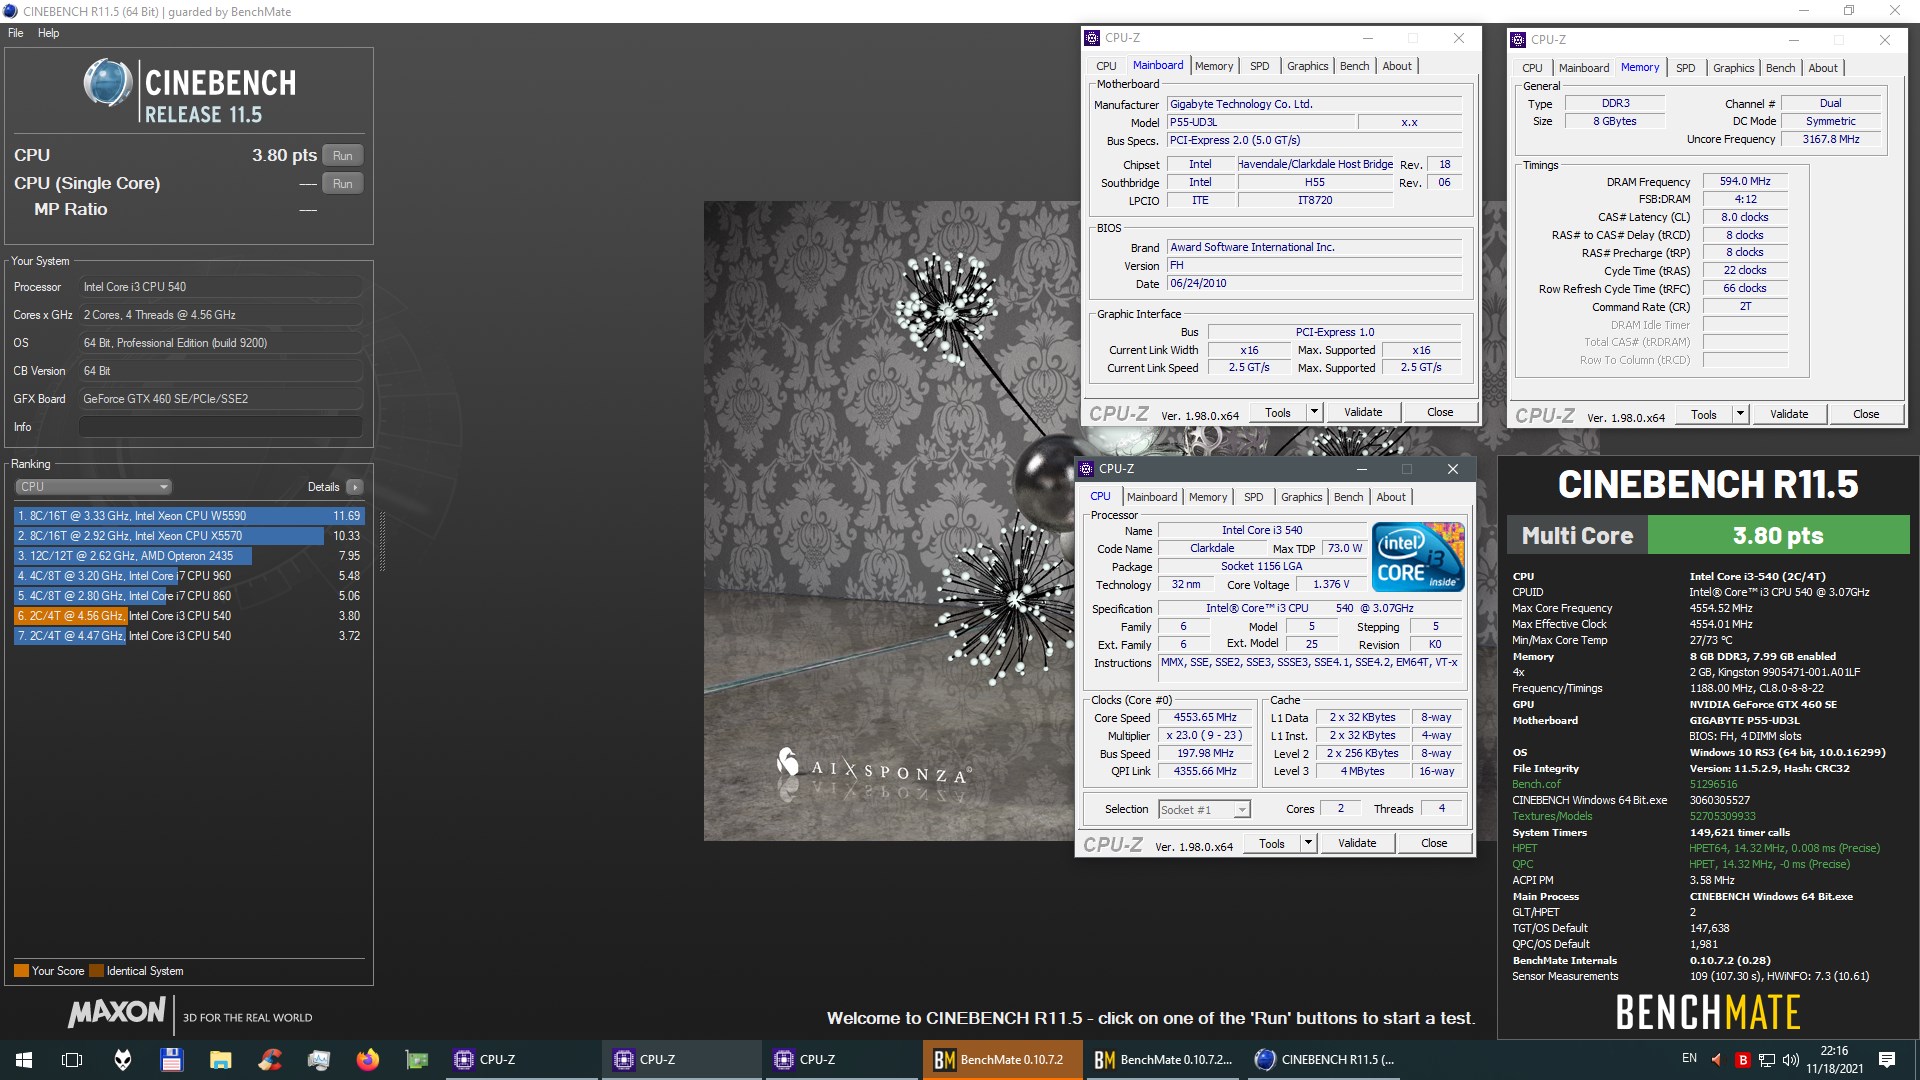Screen dimensions: 1920x1080
Task: Open File Explorer from the taskbar
Action: coord(220,1060)
